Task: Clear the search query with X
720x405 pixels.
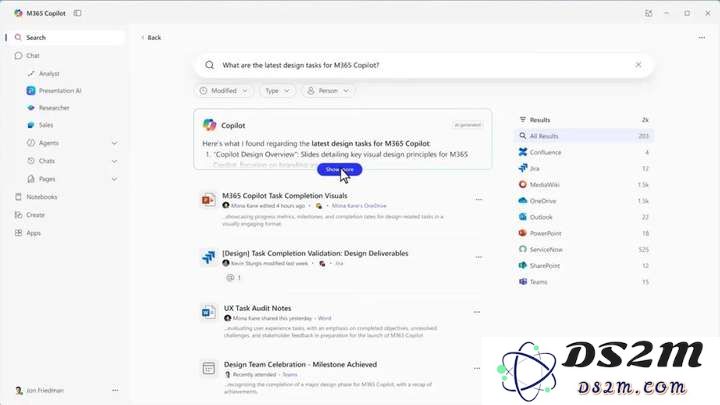Action: (x=638, y=65)
